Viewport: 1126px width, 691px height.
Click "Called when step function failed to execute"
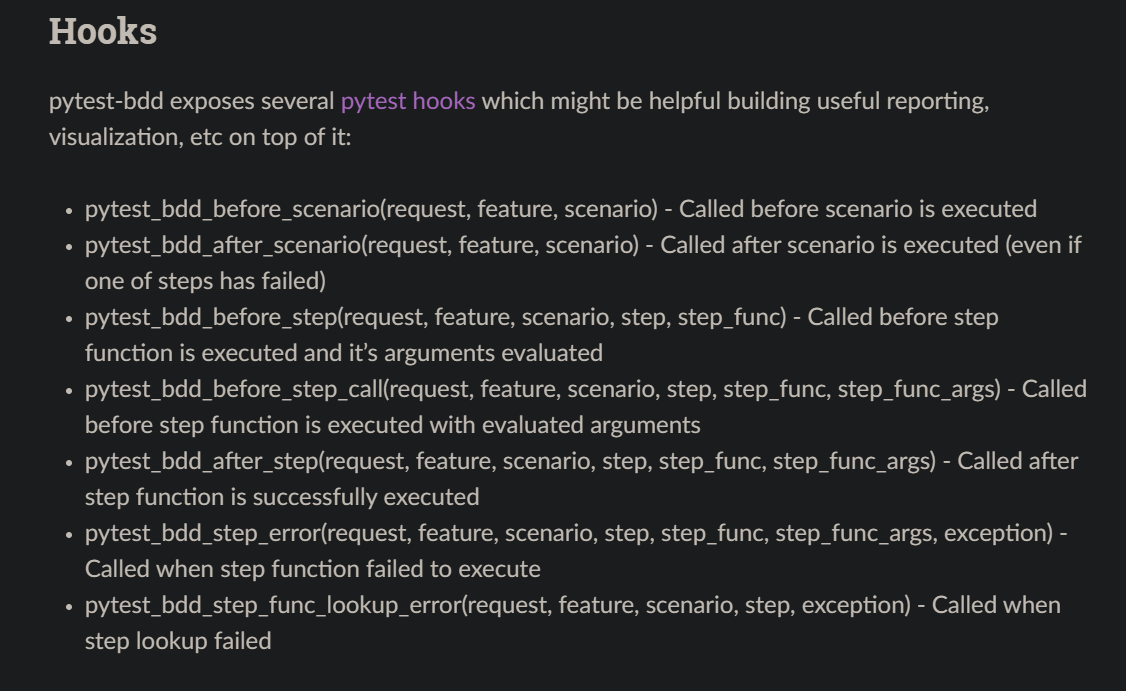click(x=312, y=569)
